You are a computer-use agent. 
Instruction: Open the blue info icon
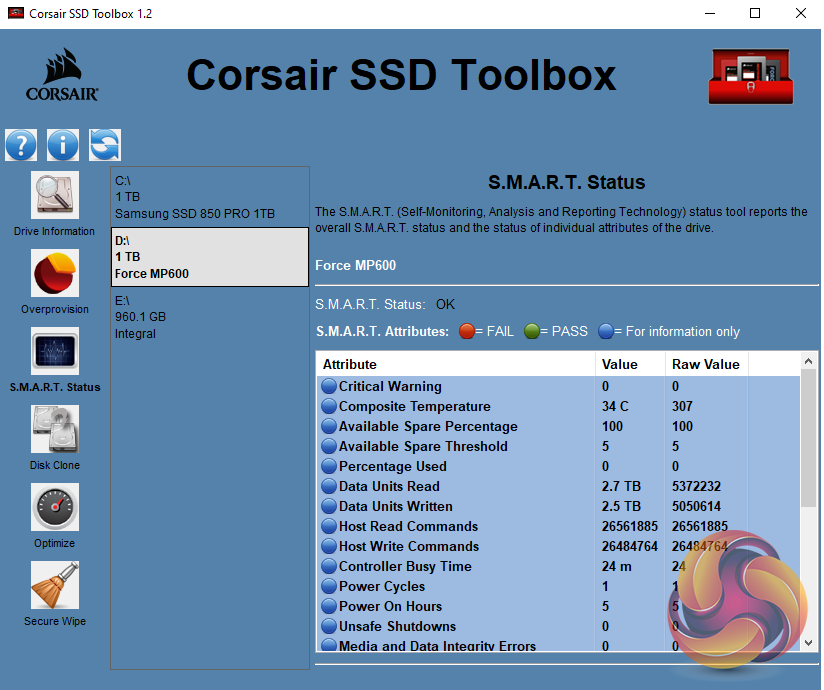click(62, 144)
